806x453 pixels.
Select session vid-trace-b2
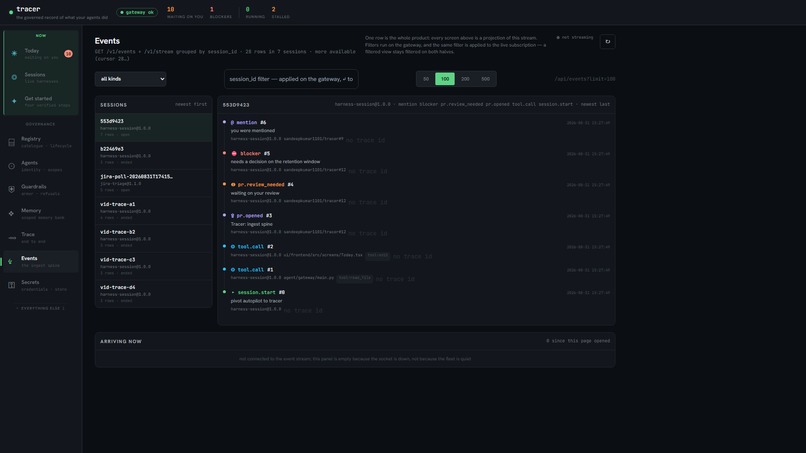(154, 239)
